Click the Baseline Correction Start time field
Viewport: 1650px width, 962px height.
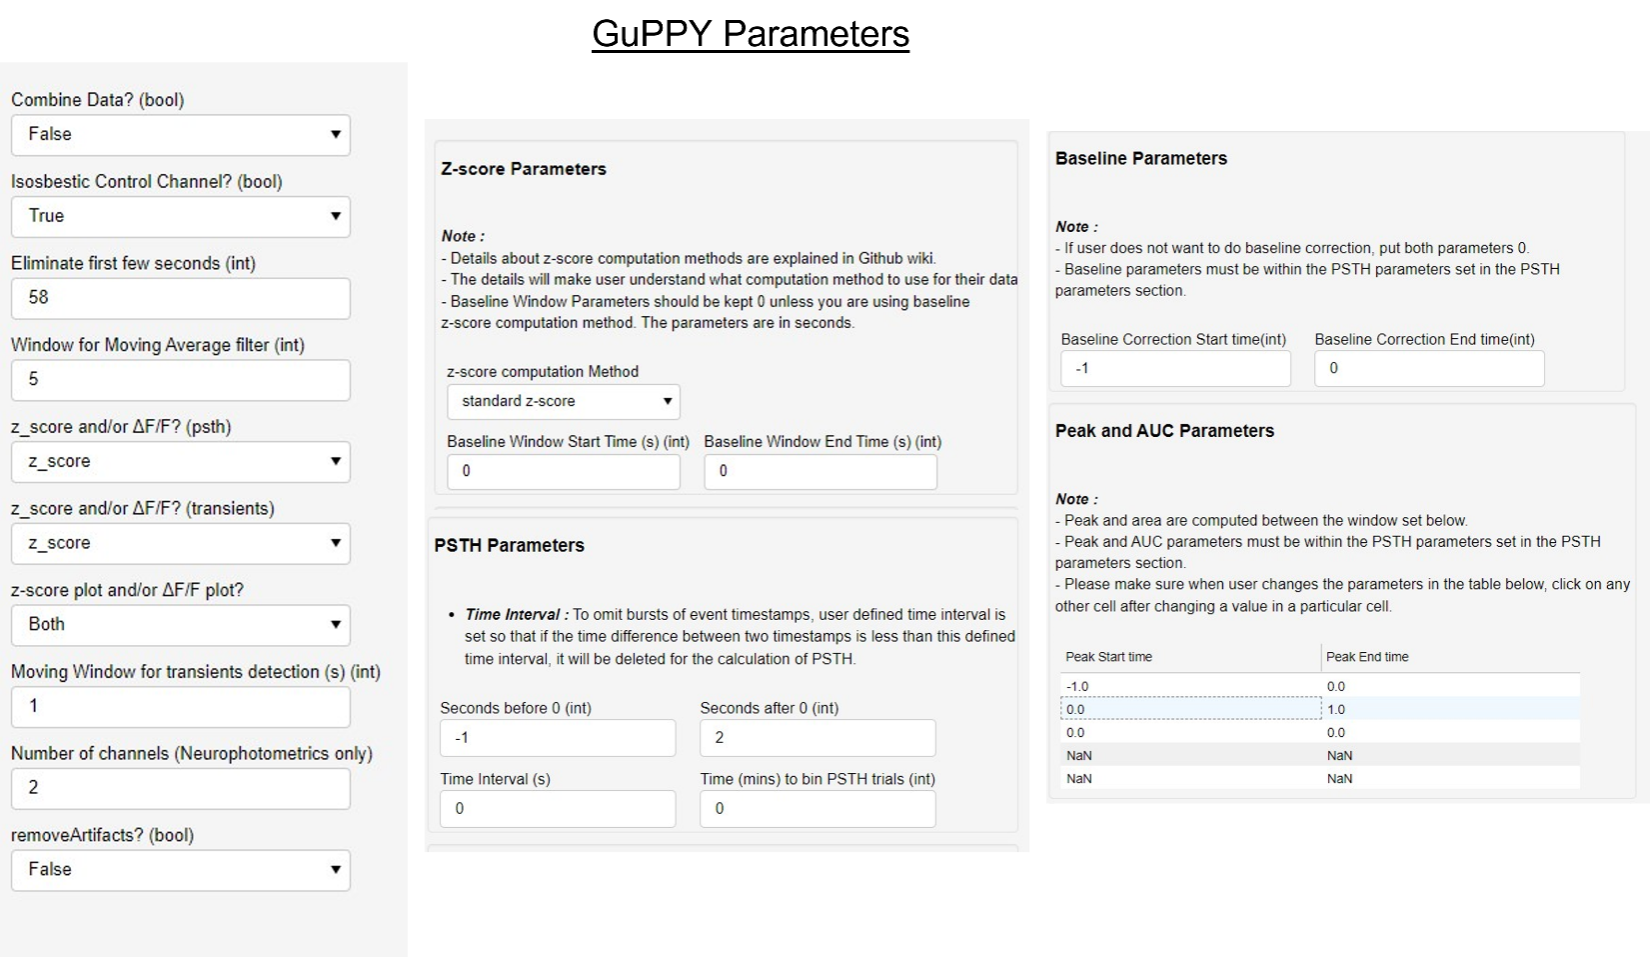click(1175, 368)
